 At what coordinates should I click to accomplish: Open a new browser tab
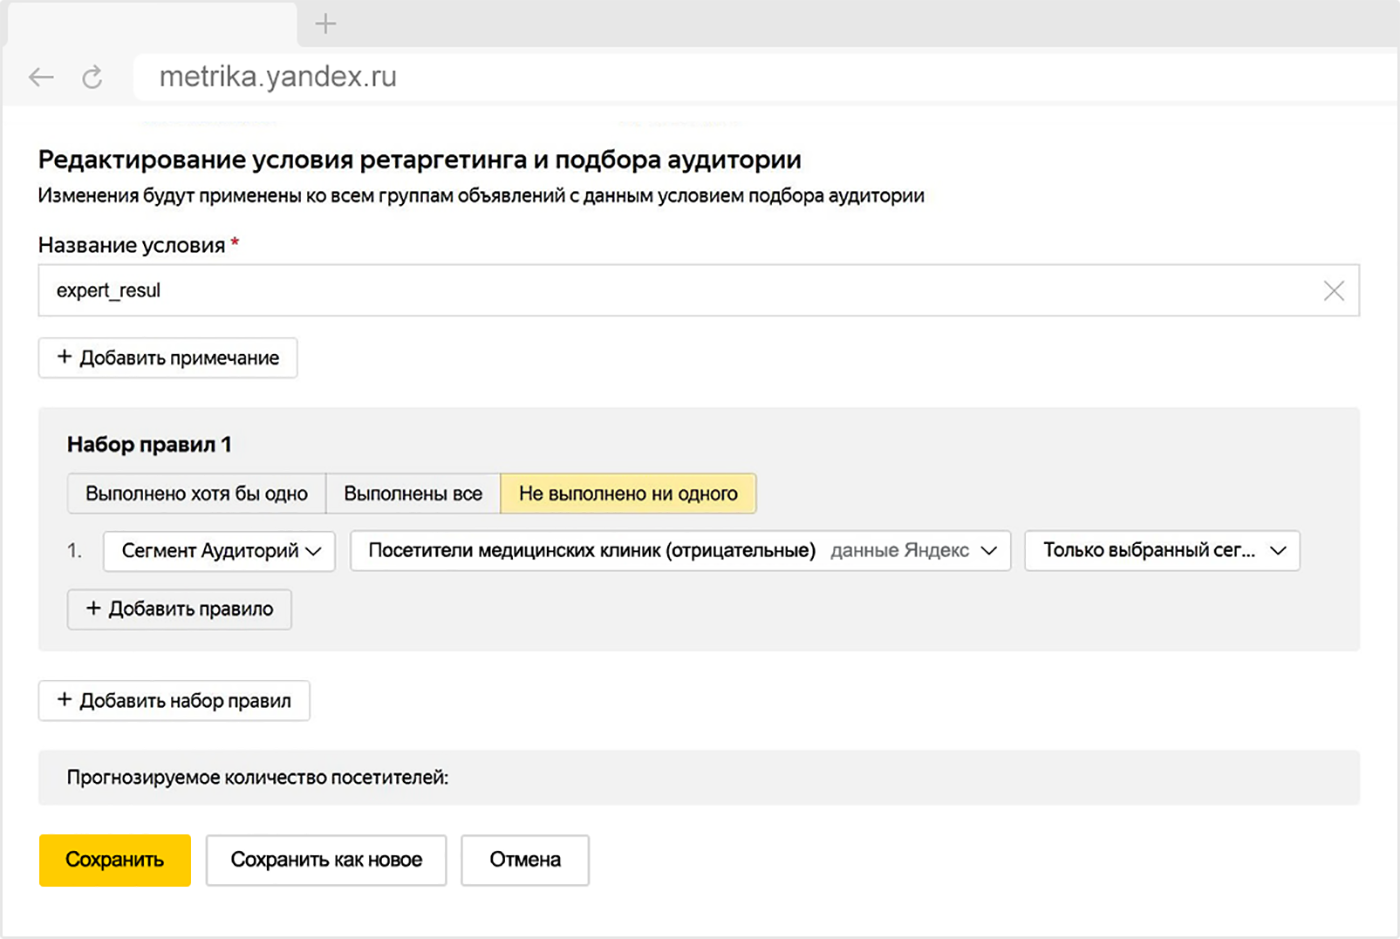325,24
